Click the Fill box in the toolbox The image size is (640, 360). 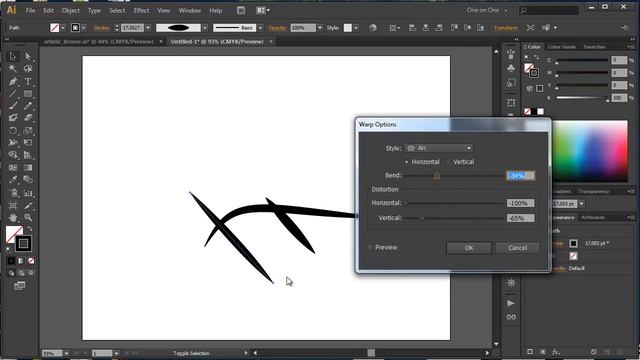tap(14, 234)
